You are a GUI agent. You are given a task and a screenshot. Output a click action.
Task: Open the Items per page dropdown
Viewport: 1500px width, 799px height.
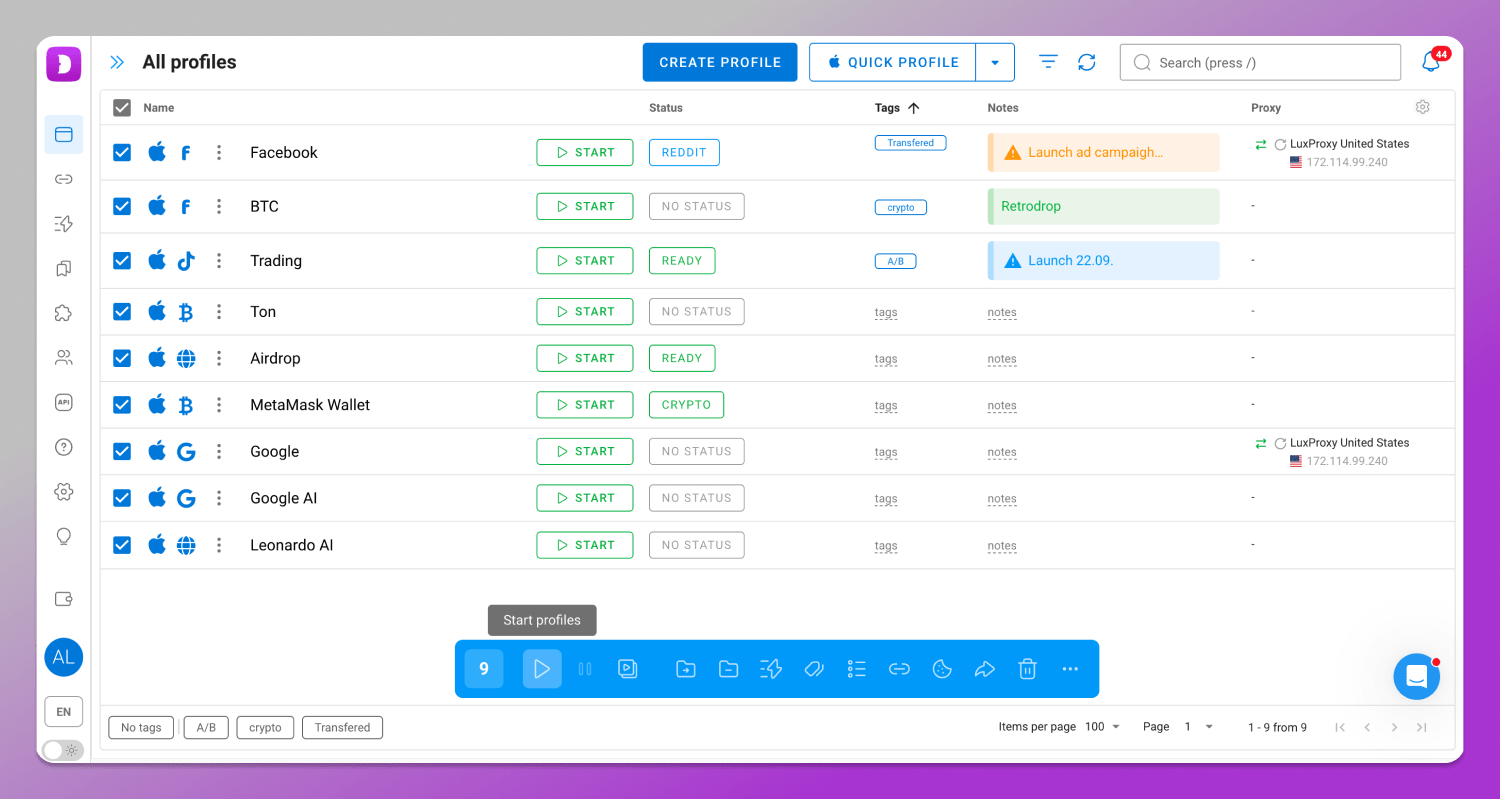pyautogui.click(x=1103, y=727)
